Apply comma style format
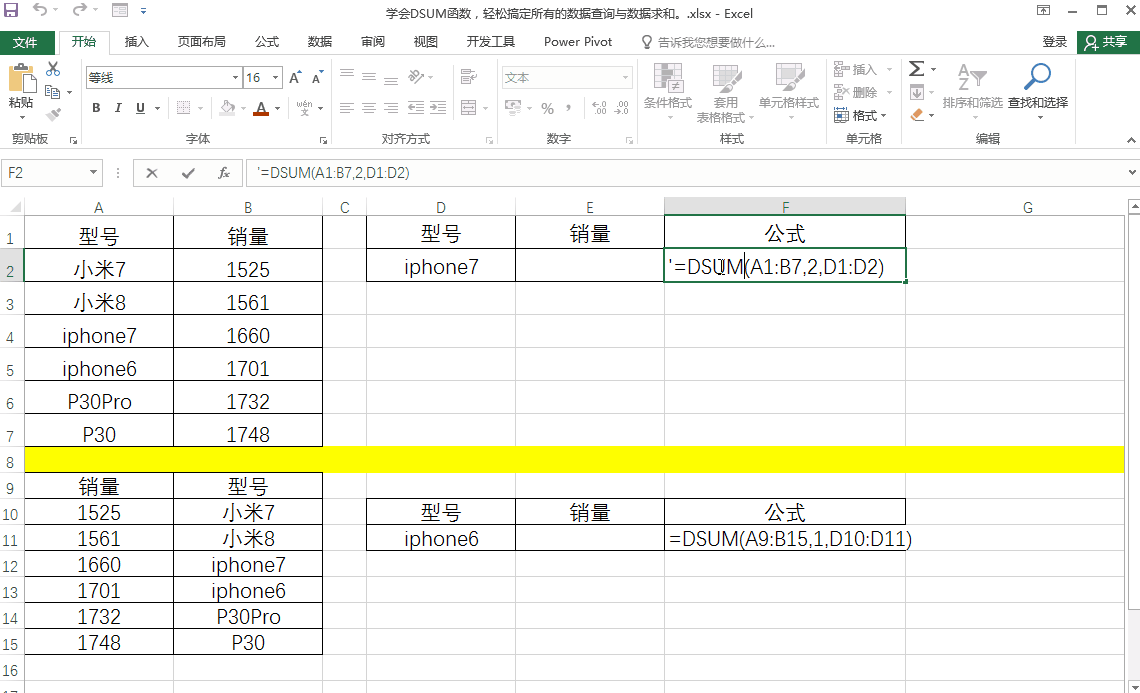The height and width of the screenshot is (693, 1140). (568, 108)
